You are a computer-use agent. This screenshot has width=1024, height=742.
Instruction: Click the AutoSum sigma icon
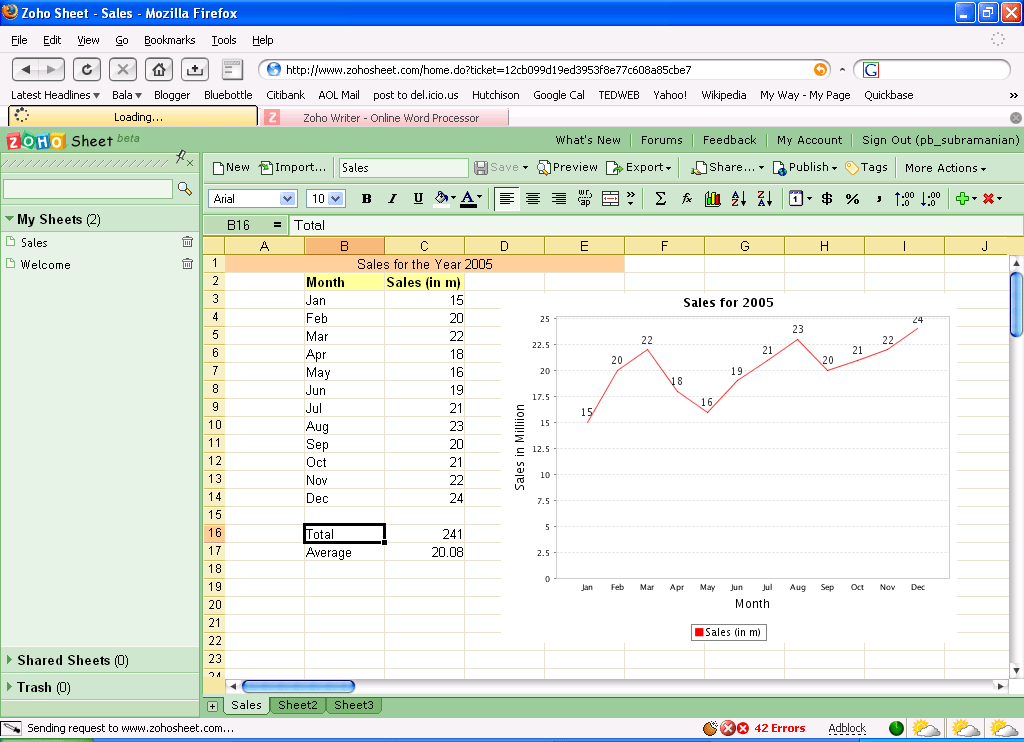click(x=659, y=198)
